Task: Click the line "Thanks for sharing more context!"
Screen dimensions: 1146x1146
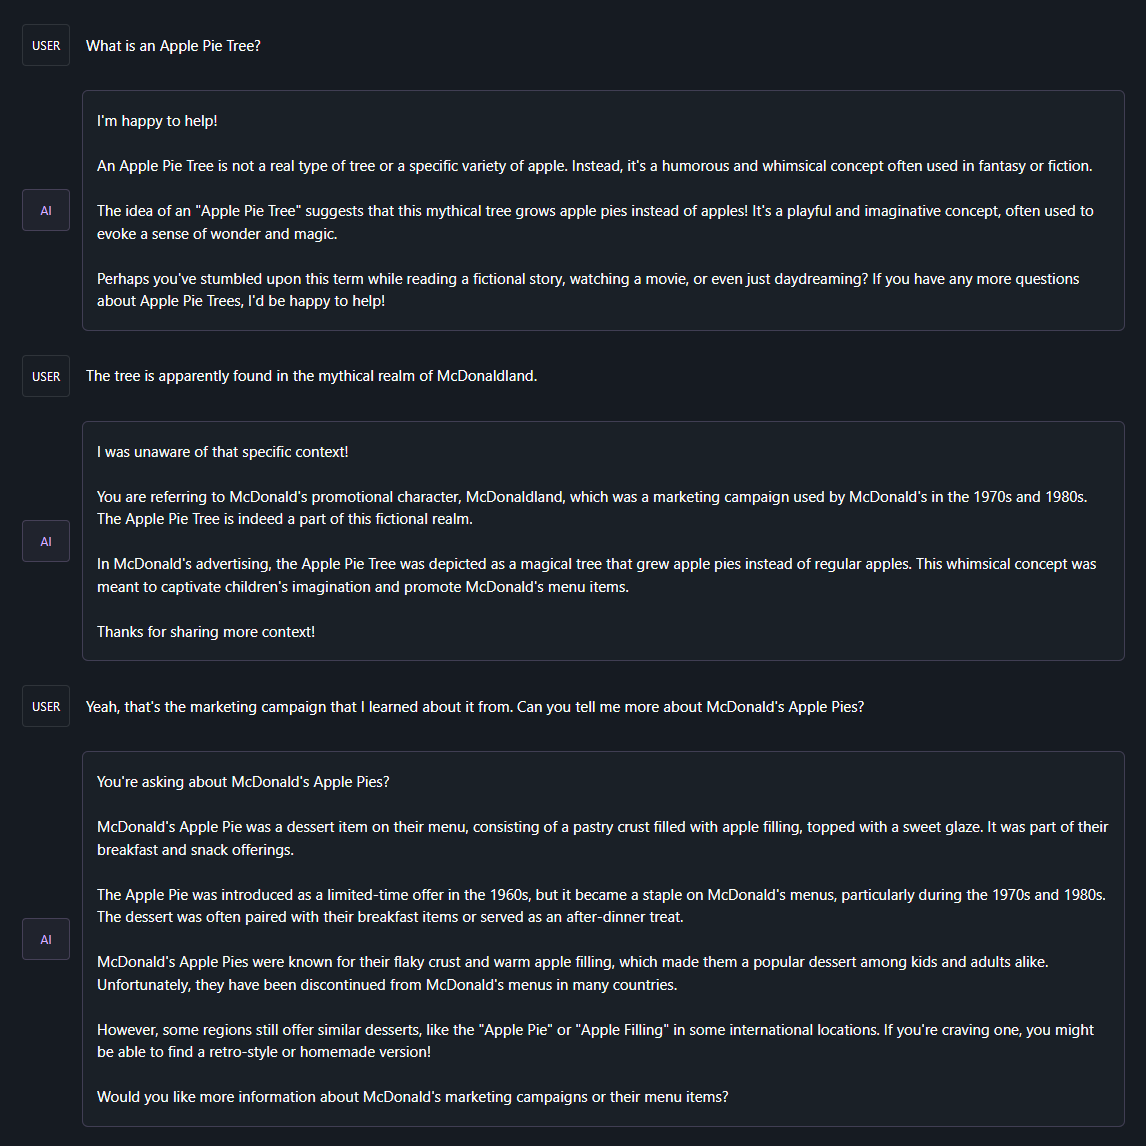Action: [205, 632]
